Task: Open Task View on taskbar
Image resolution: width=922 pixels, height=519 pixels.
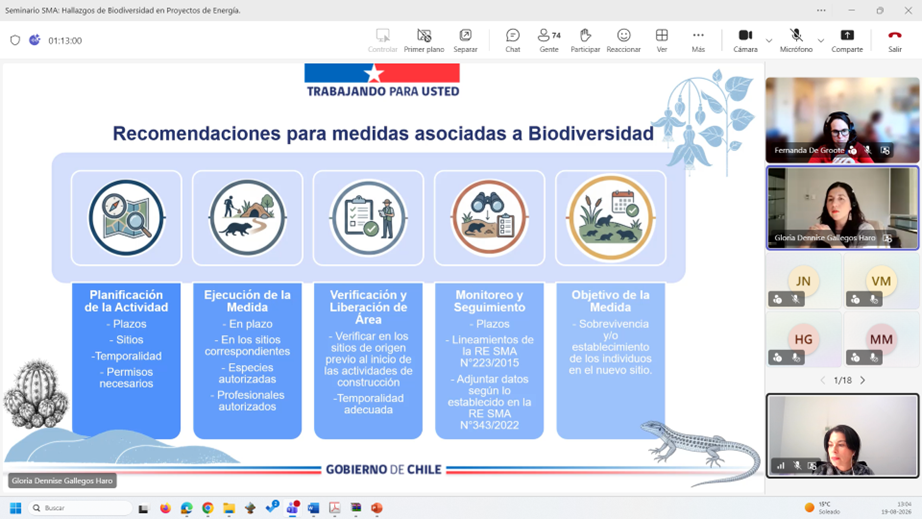Action: click(x=143, y=508)
